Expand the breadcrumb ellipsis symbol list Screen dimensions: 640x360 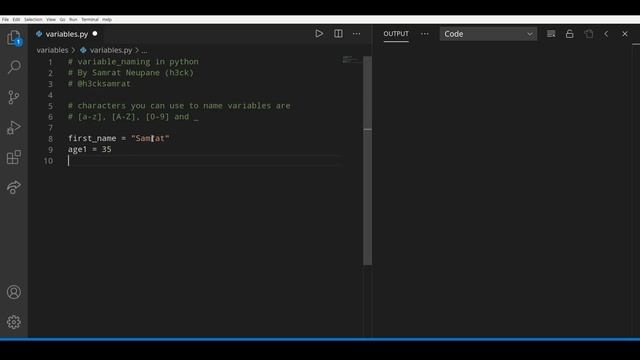pyautogui.click(x=144, y=50)
